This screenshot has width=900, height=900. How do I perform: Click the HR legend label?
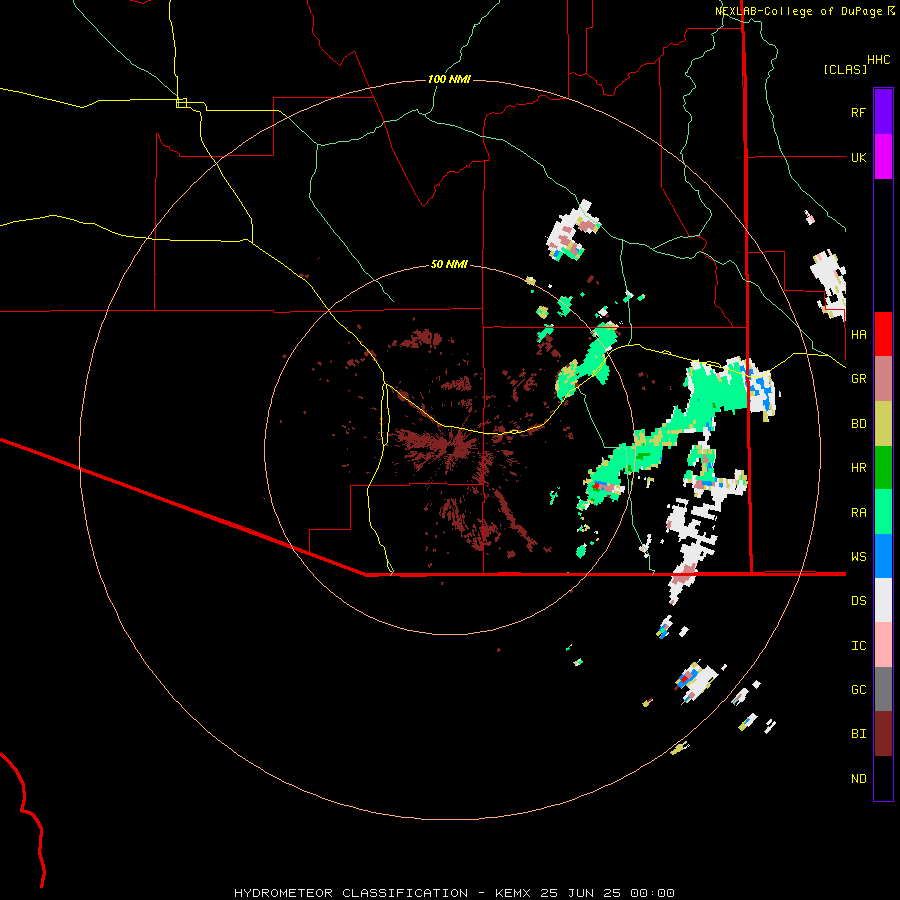point(858,467)
